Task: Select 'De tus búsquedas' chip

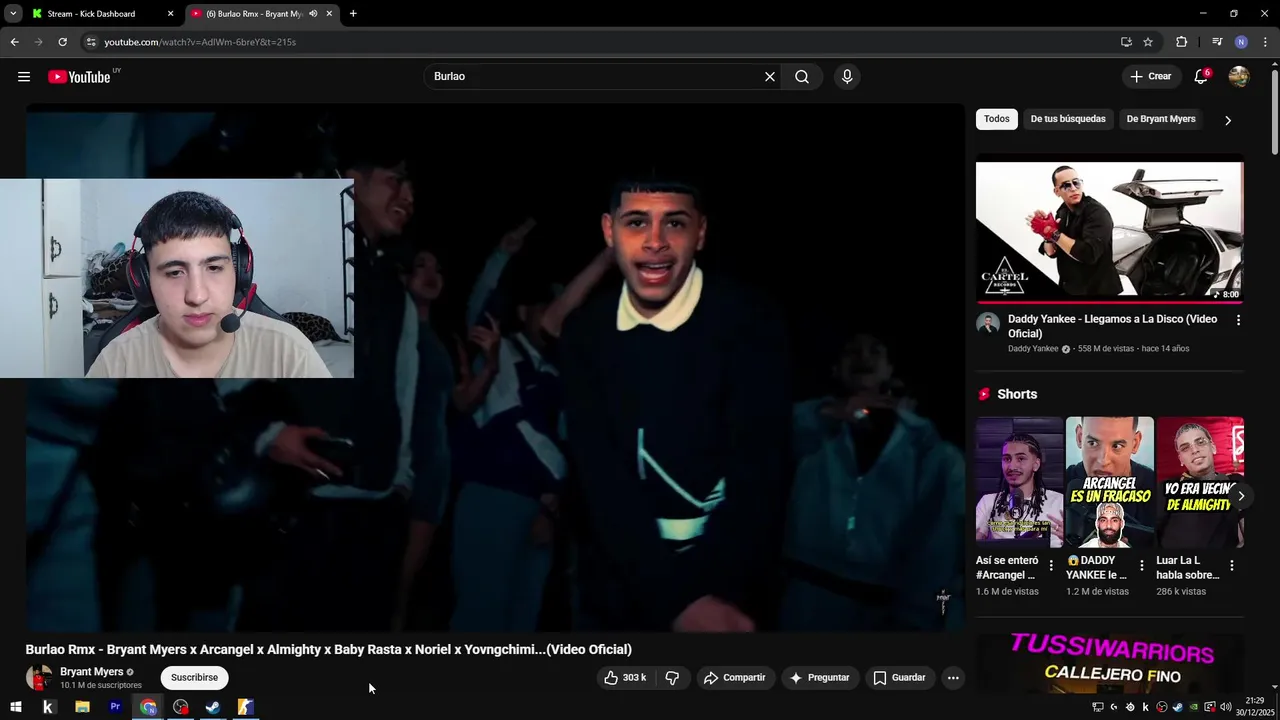Action: pos(1068,119)
